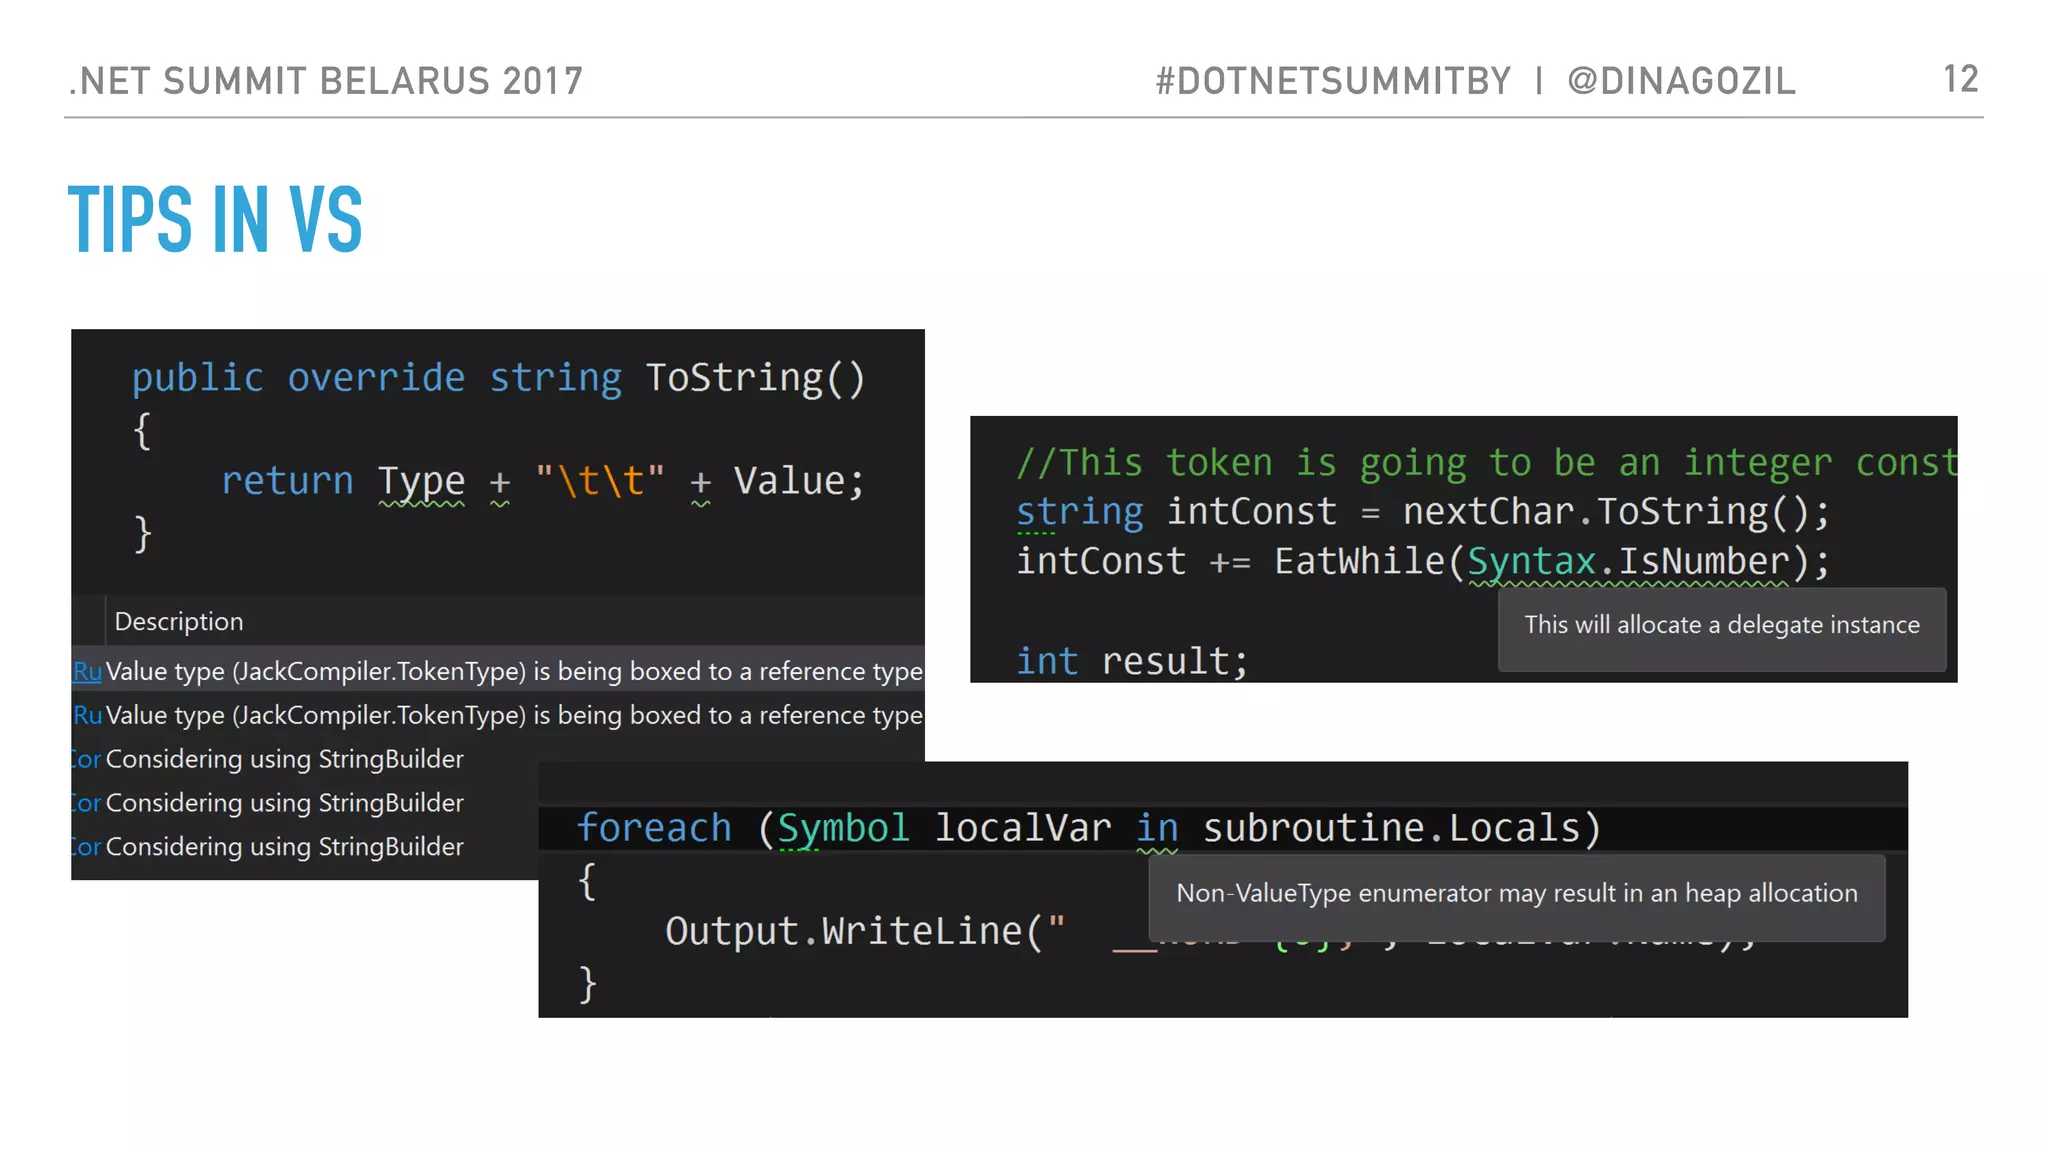Click 'int result;' declaration
This screenshot has width=2048, height=1152.
(1132, 661)
